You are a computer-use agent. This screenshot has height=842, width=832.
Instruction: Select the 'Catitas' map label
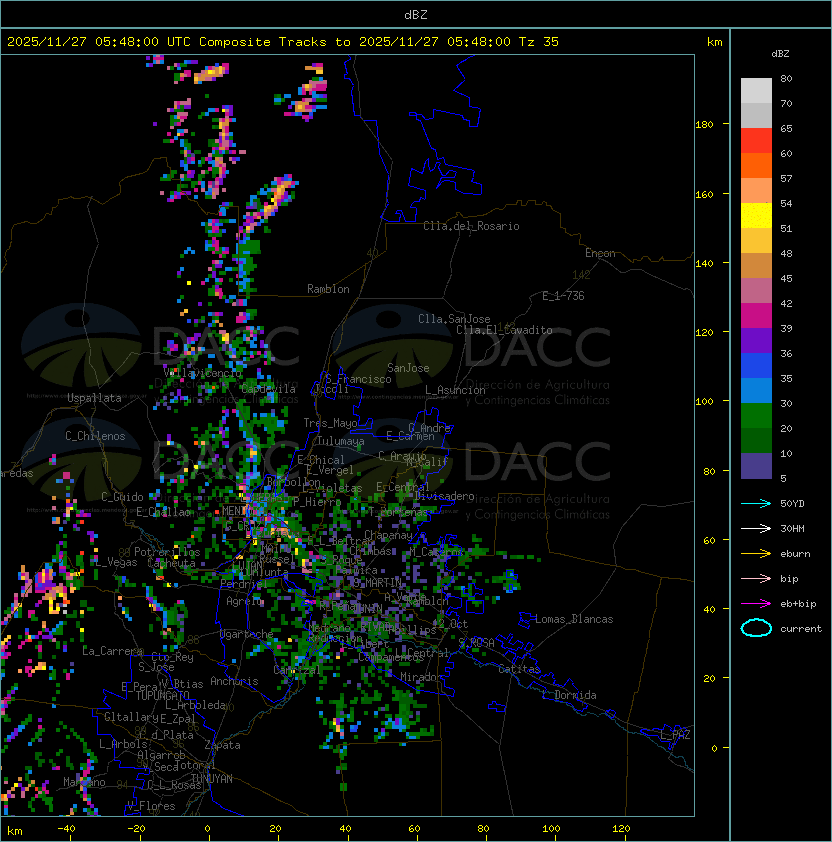pyautogui.click(x=519, y=669)
